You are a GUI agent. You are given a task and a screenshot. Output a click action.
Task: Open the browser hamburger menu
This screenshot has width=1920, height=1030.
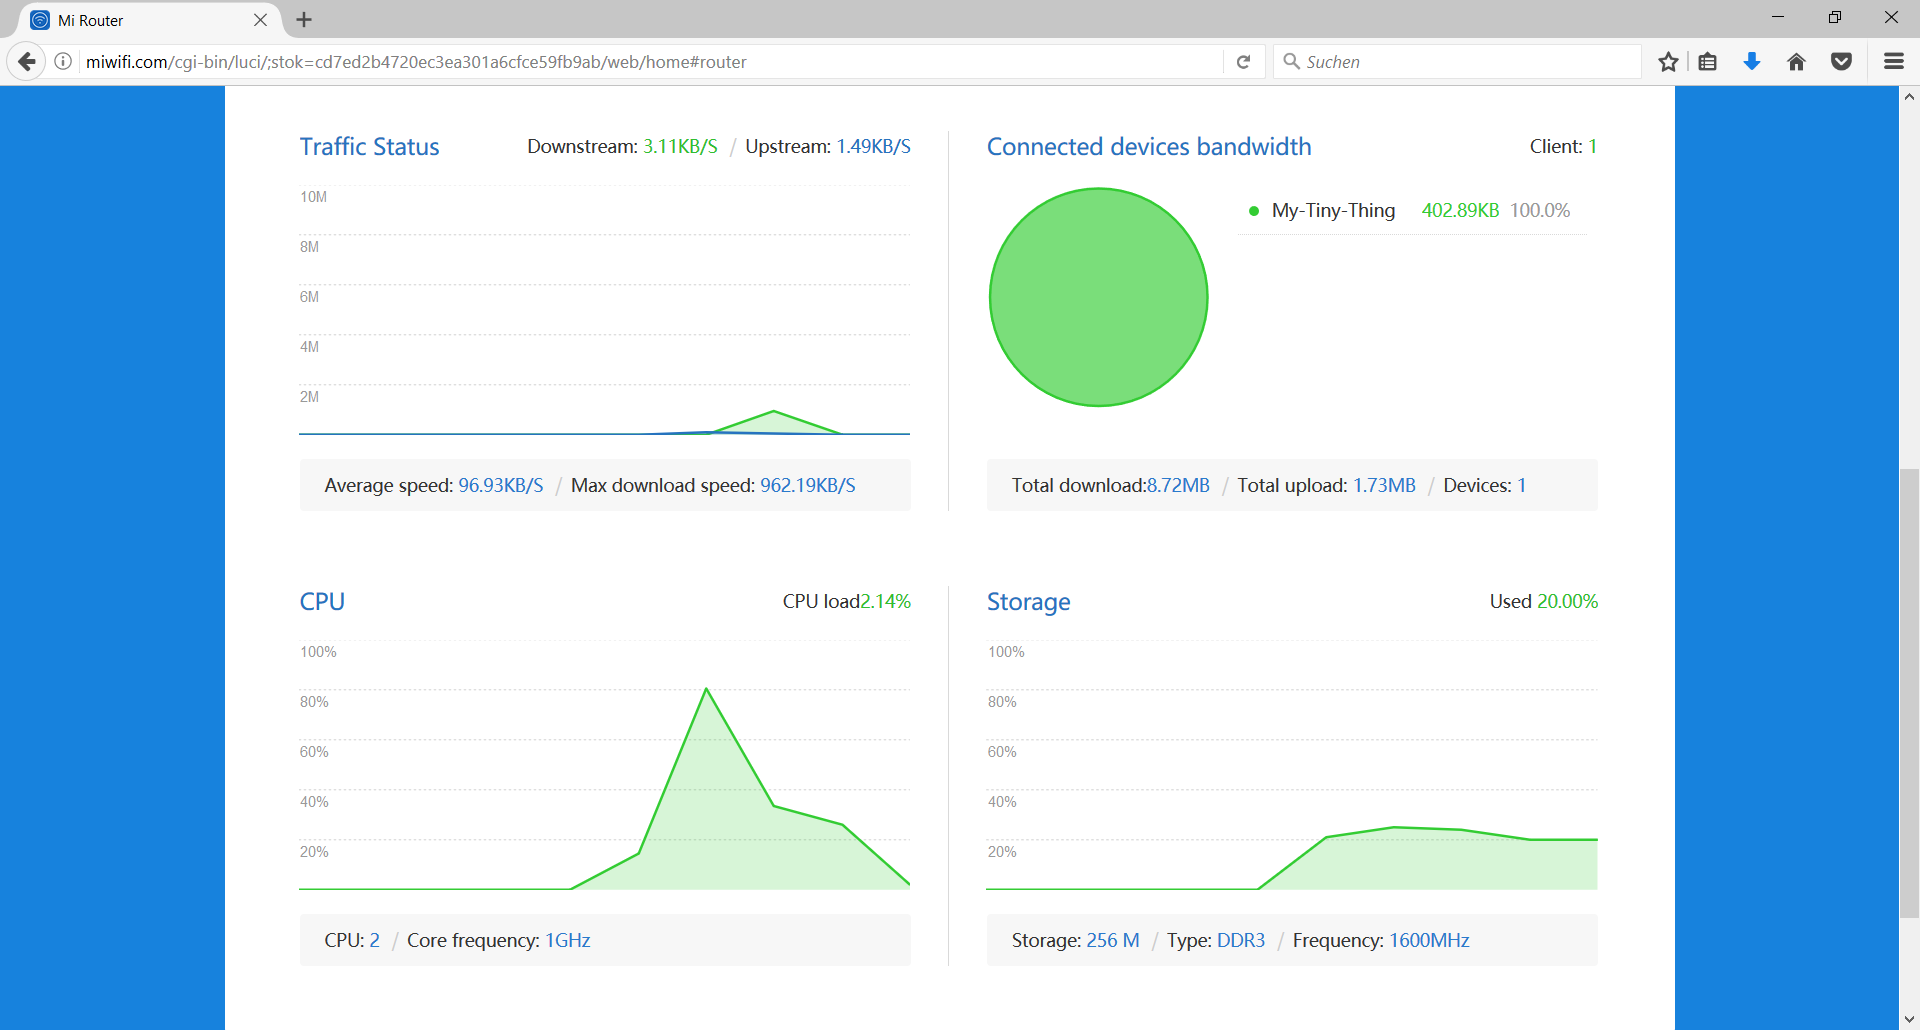(x=1893, y=62)
